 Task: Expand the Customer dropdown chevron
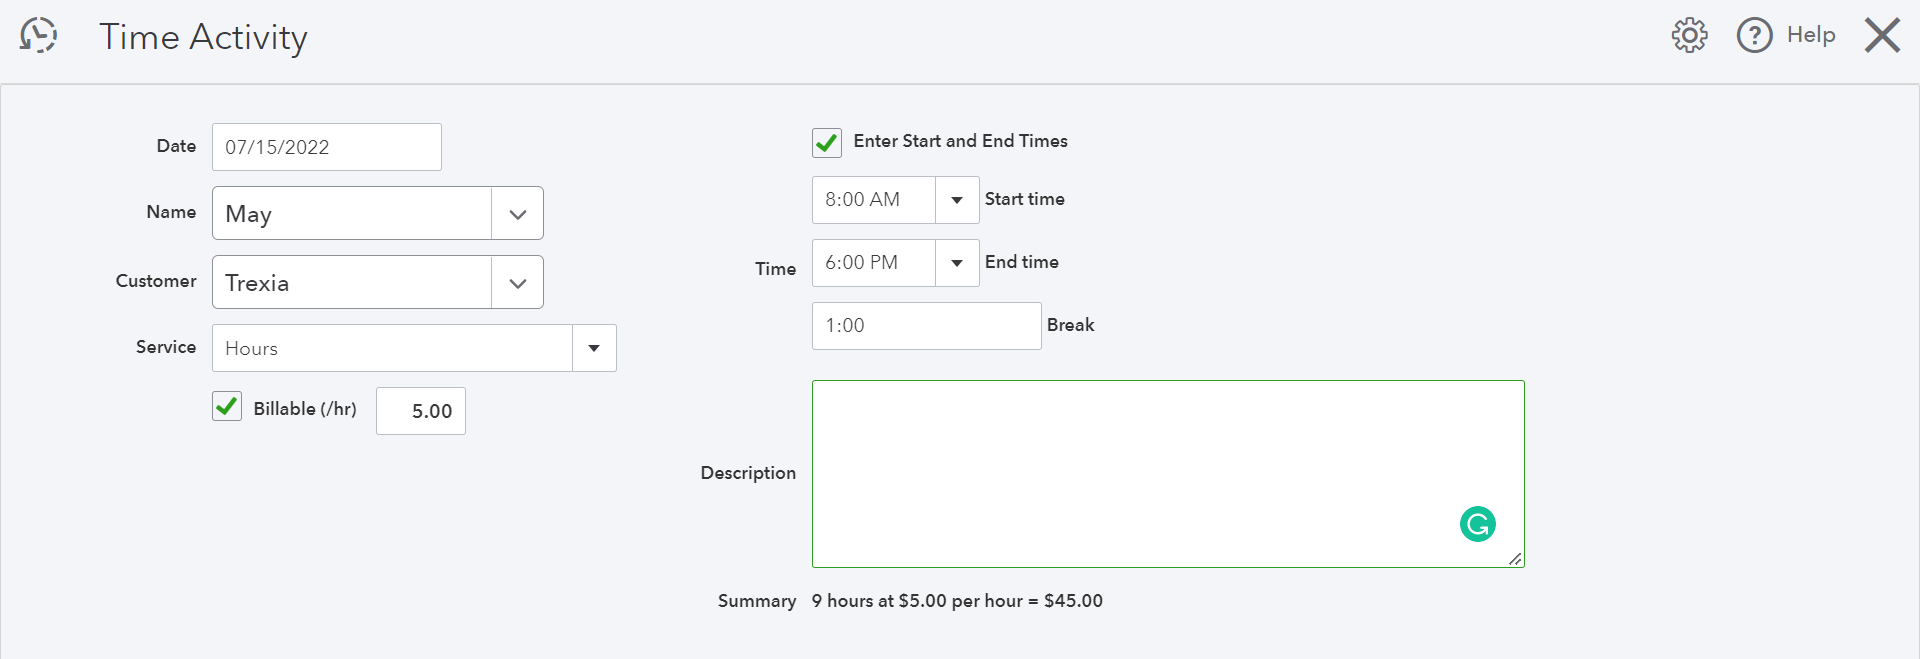[518, 283]
